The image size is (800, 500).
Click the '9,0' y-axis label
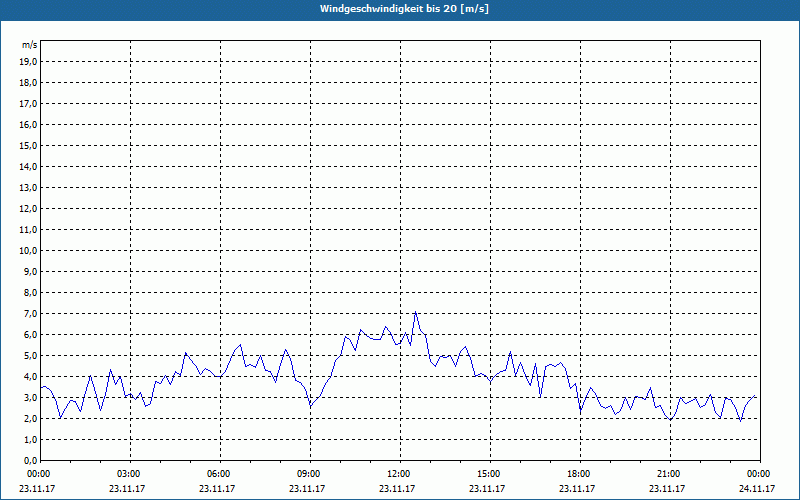click(x=30, y=271)
